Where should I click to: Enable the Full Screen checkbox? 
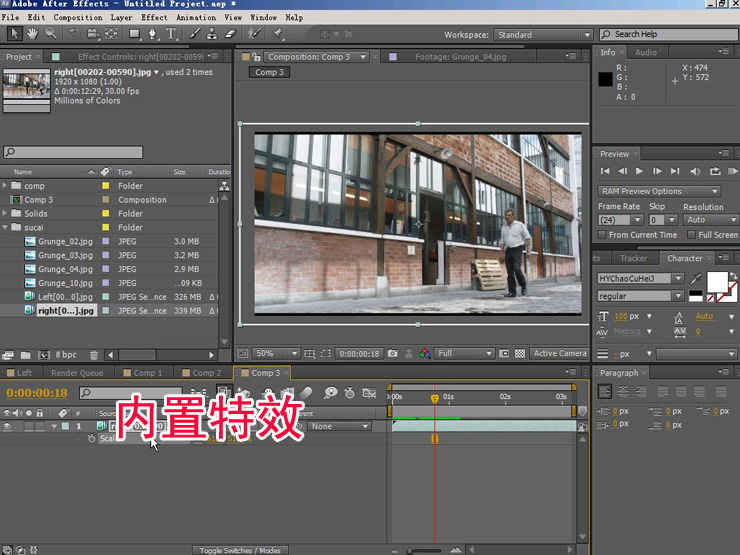(x=692, y=235)
